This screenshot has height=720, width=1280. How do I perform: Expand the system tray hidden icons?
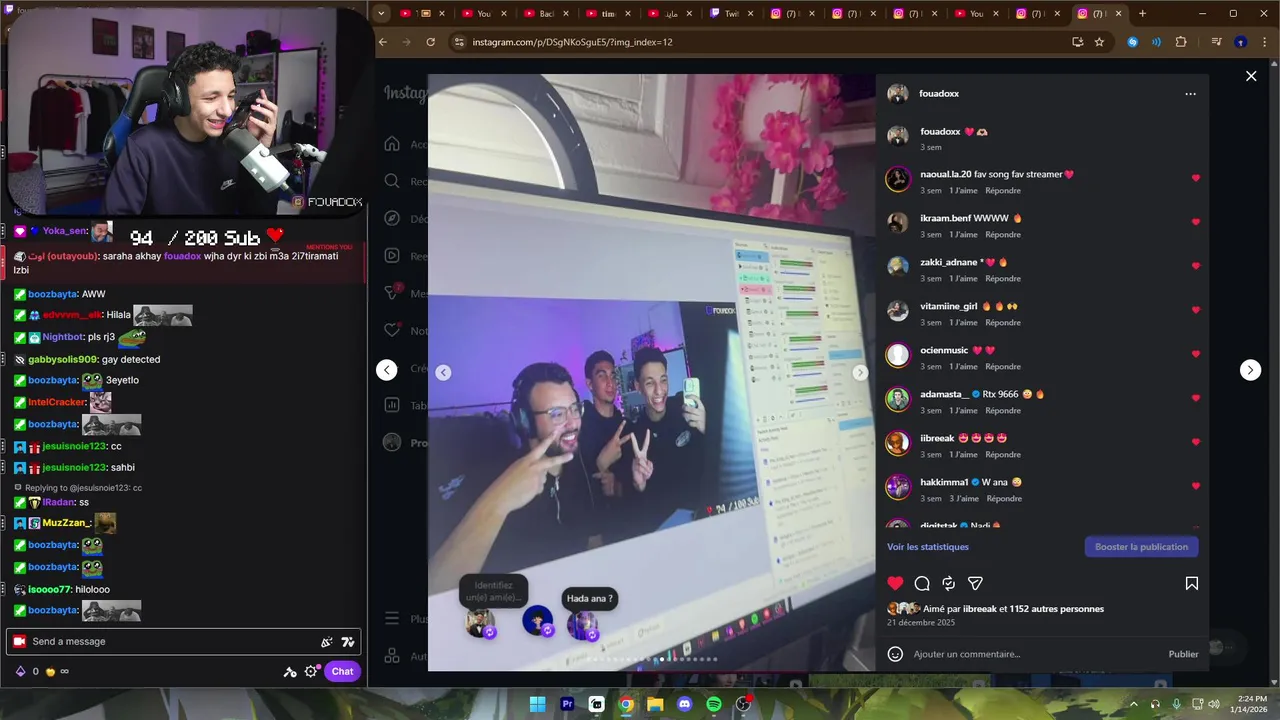tap(1133, 704)
